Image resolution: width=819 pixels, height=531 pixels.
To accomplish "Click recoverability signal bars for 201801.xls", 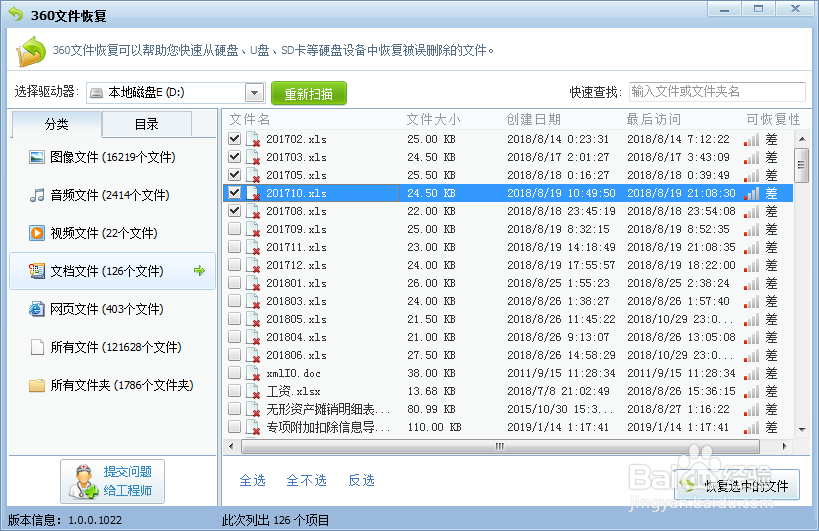I will click(752, 284).
